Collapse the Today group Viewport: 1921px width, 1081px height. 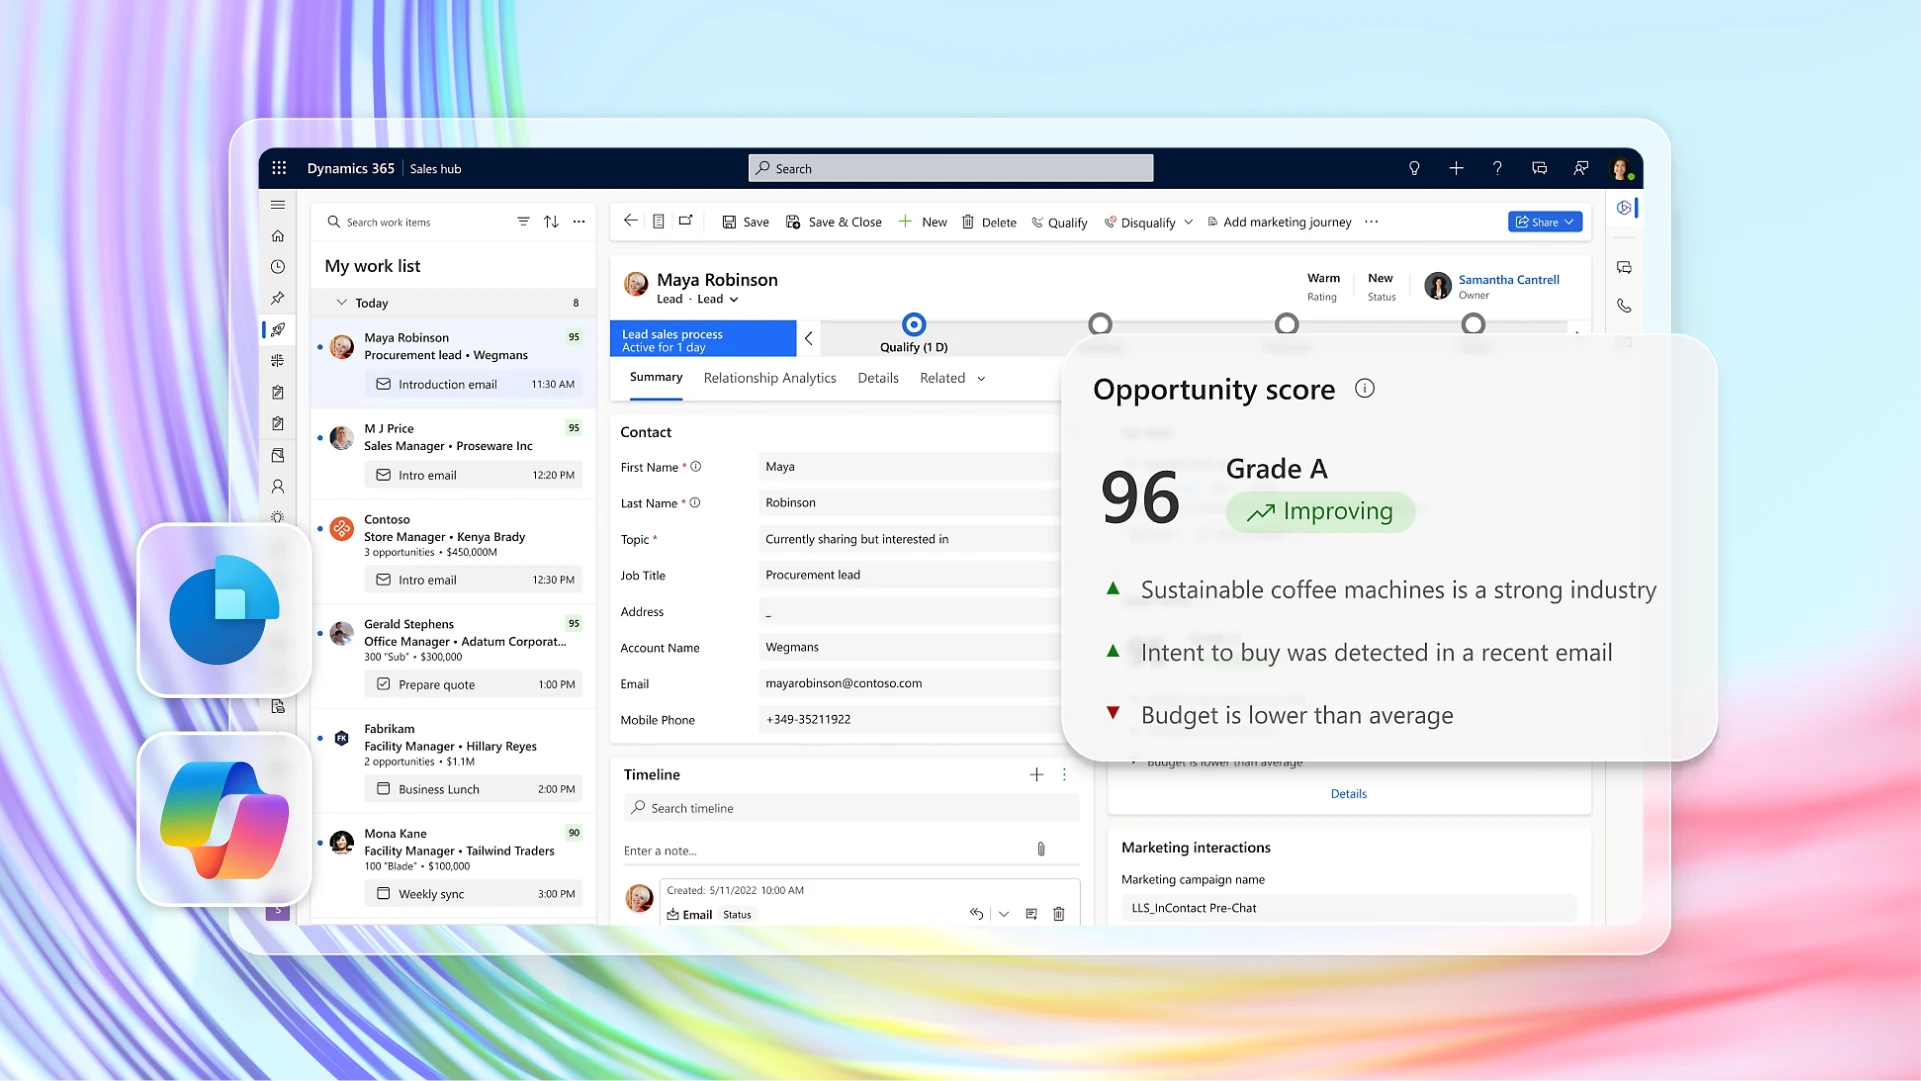click(x=342, y=302)
